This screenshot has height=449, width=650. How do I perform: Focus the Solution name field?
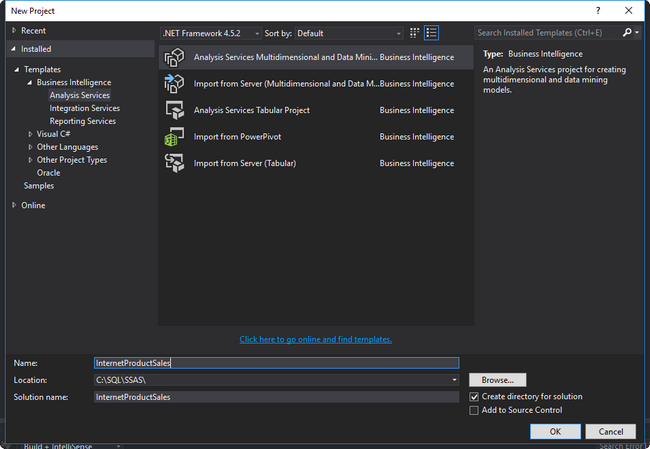276,397
